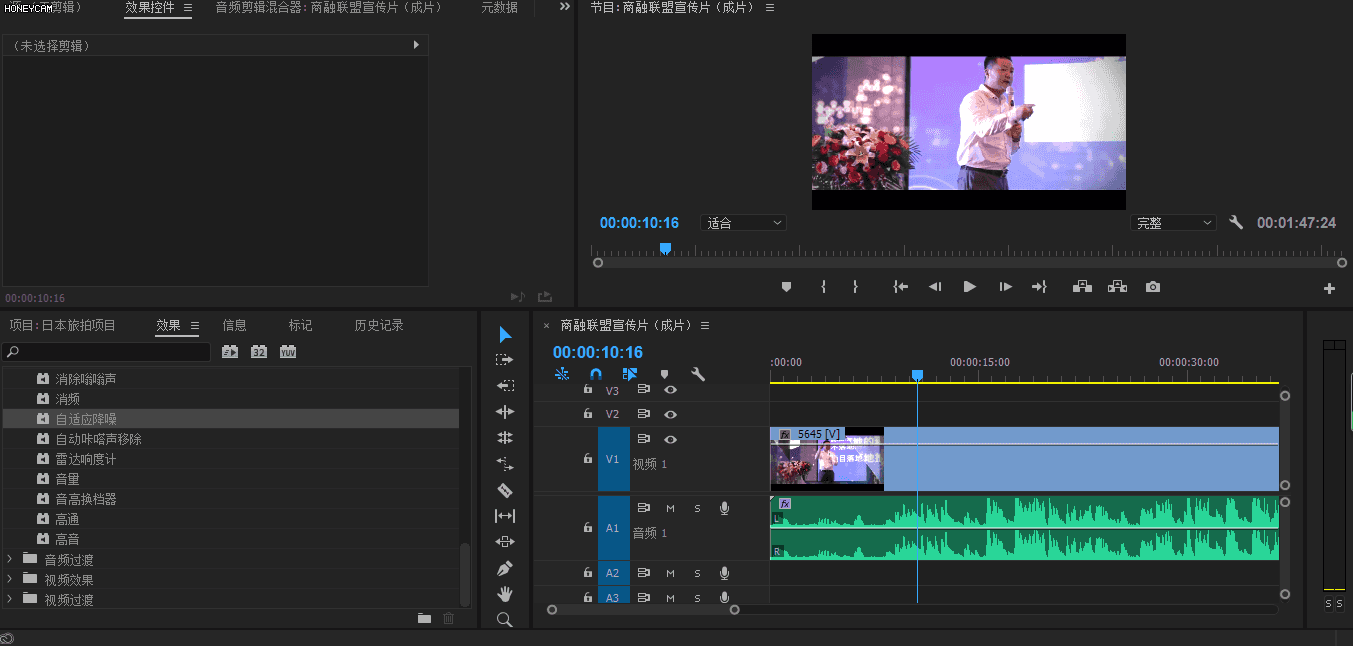Screen dimensions: 1353x646
Task: Click Mark Out brace button
Action: (855, 287)
